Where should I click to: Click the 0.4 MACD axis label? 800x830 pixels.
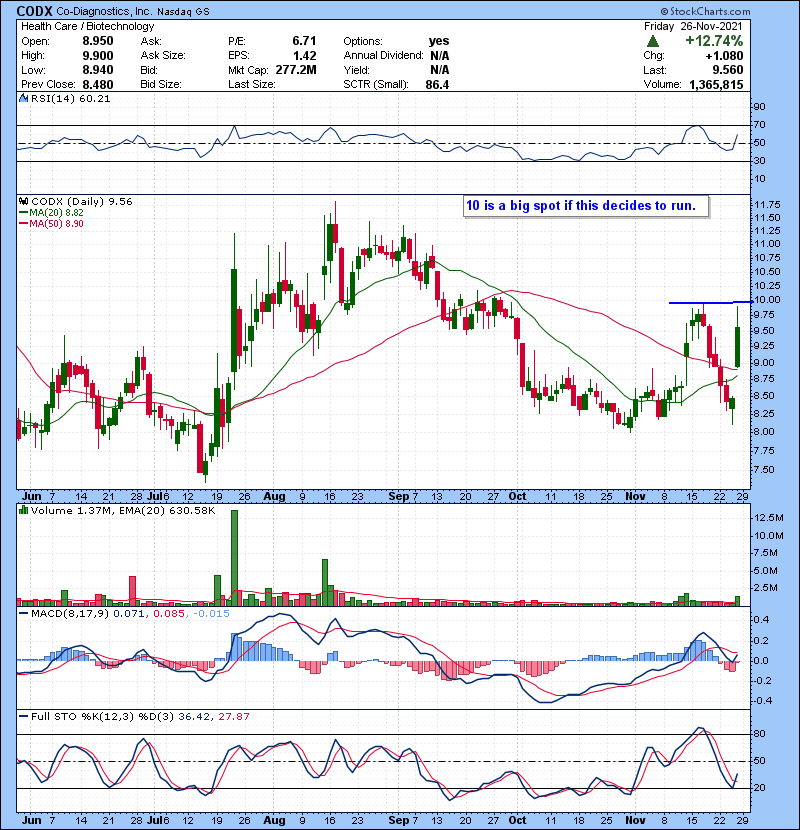point(761,619)
